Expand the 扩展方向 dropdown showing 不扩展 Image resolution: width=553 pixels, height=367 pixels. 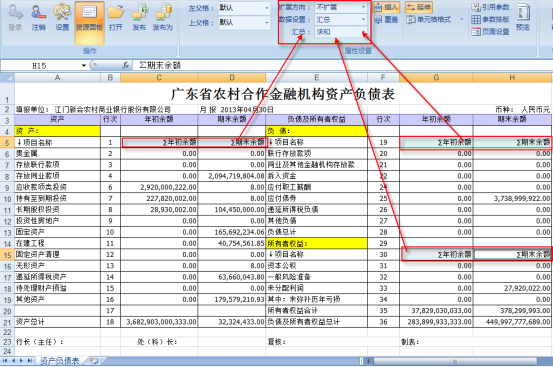[363, 7]
